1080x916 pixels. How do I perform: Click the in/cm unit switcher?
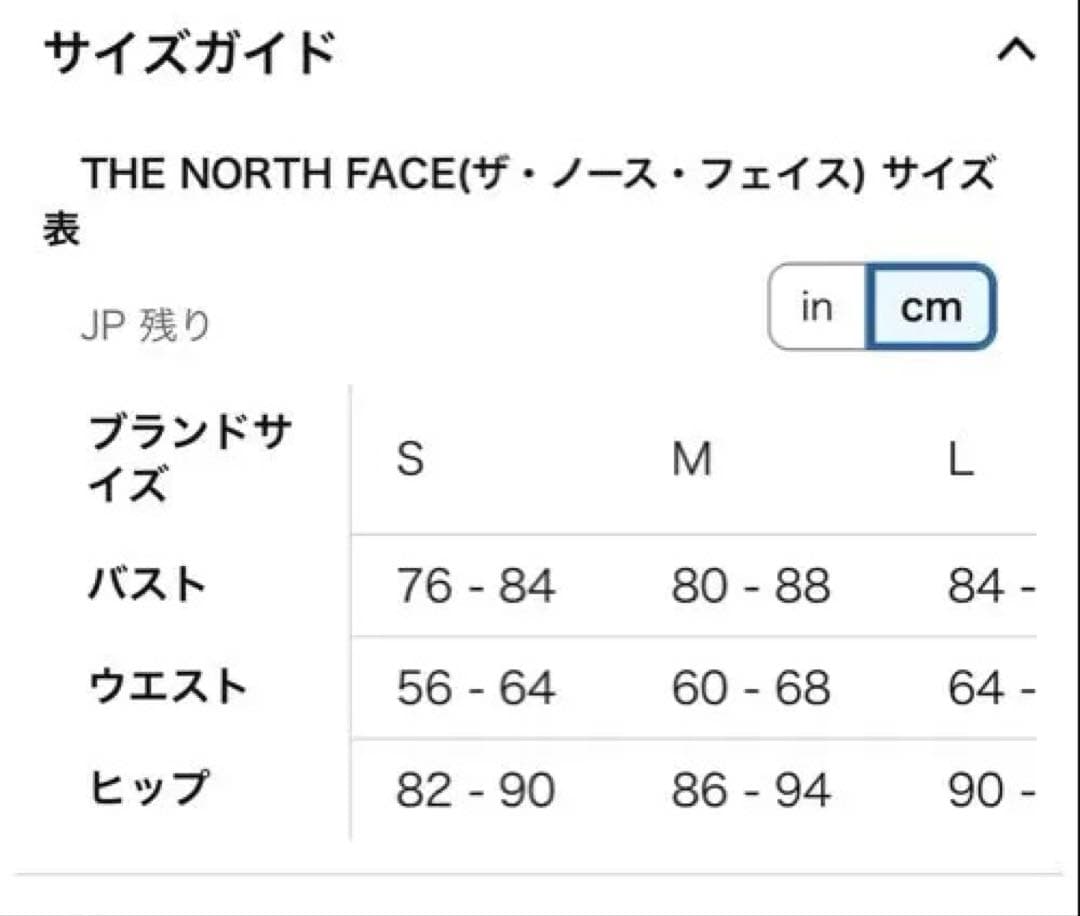[x=880, y=307]
